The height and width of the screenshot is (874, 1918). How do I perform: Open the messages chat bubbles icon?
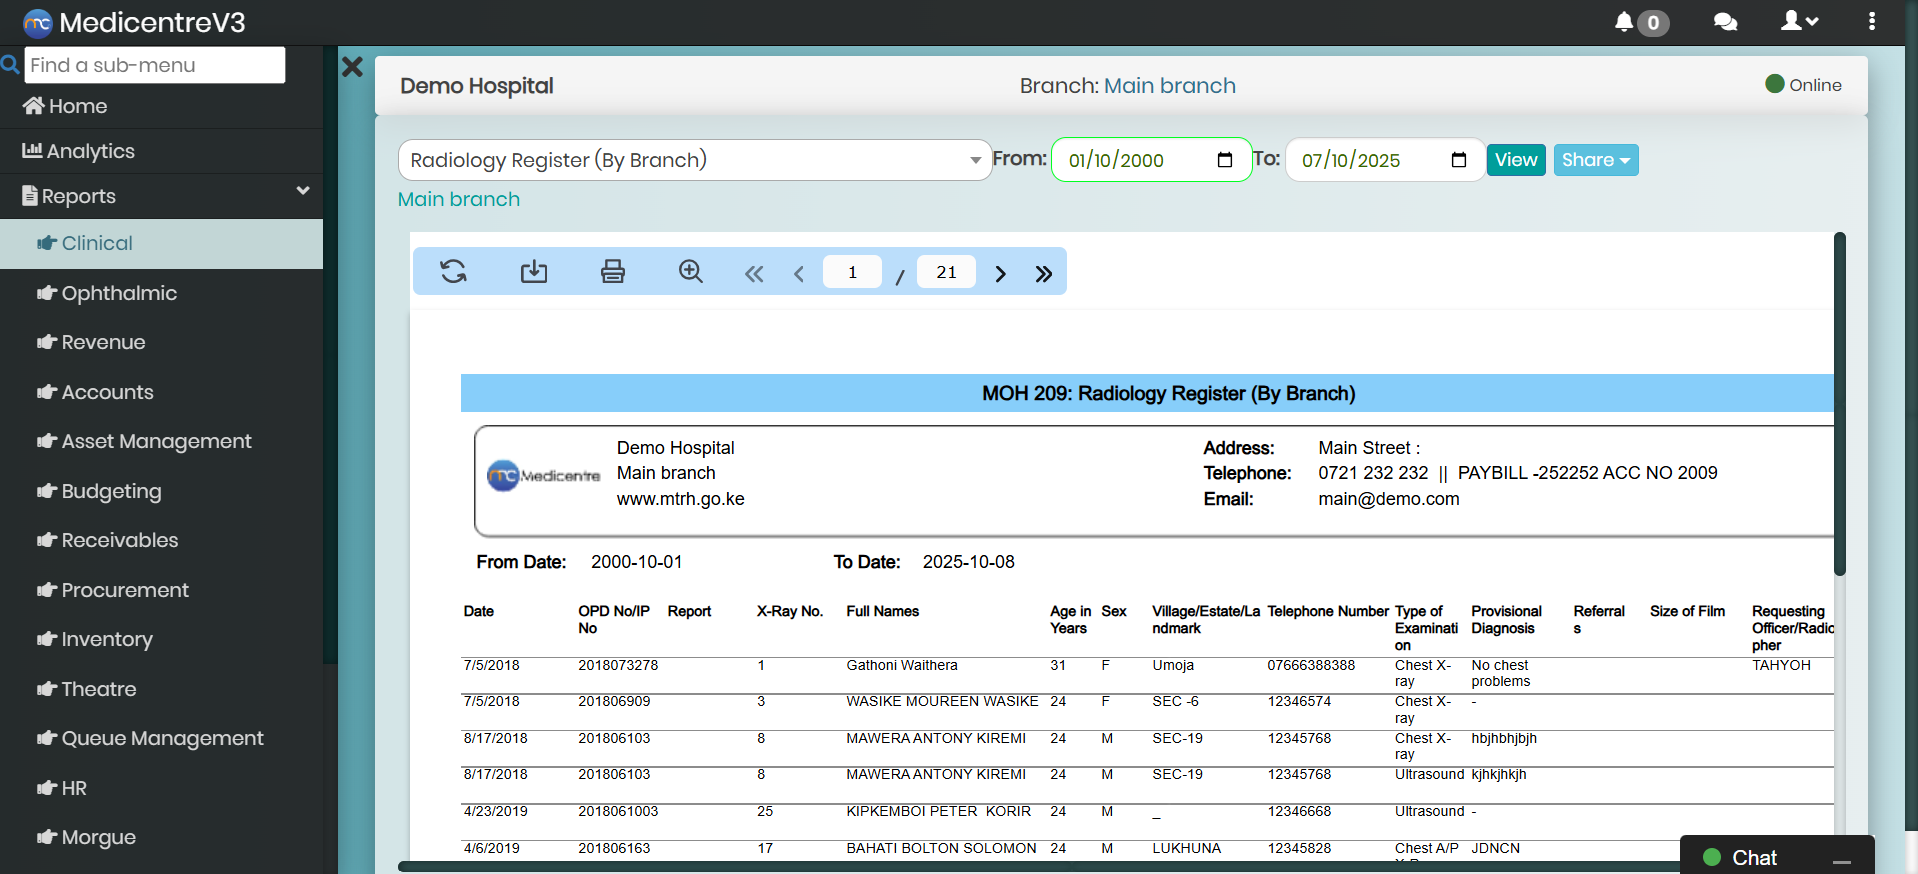tap(1725, 22)
